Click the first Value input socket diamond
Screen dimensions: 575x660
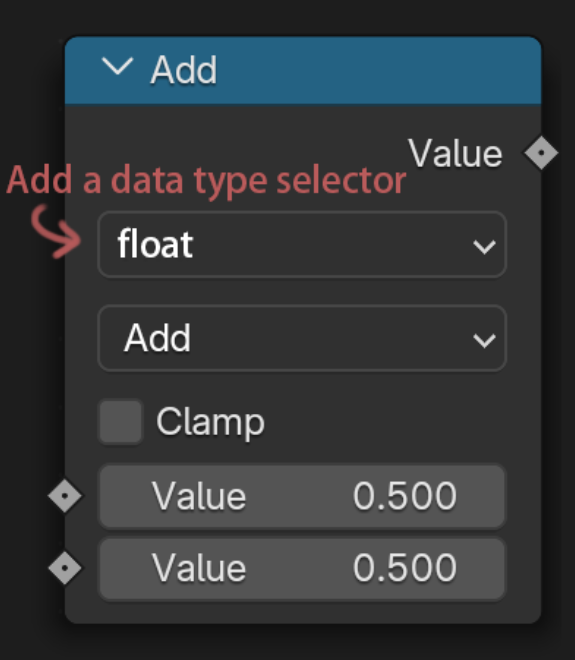coord(65,496)
